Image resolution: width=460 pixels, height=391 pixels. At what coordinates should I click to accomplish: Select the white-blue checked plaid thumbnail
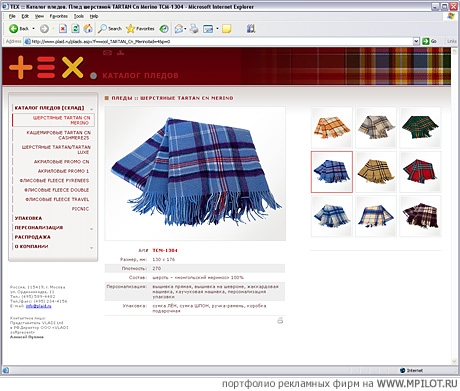pyautogui.click(x=332, y=216)
